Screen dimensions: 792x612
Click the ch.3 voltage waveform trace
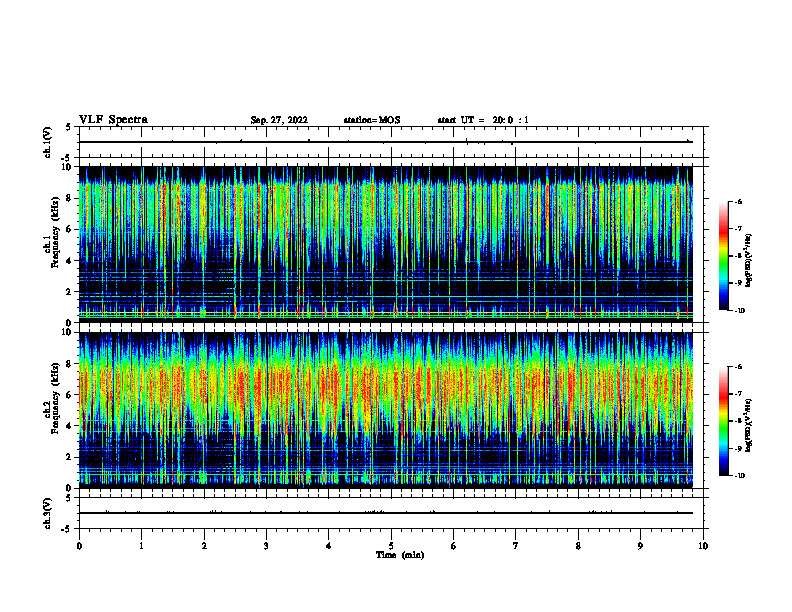point(386,513)
